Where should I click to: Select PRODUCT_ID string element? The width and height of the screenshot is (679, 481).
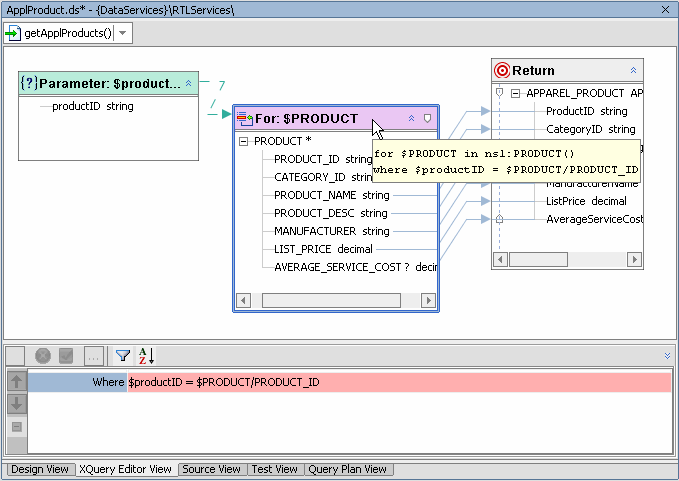coord(323,159)
